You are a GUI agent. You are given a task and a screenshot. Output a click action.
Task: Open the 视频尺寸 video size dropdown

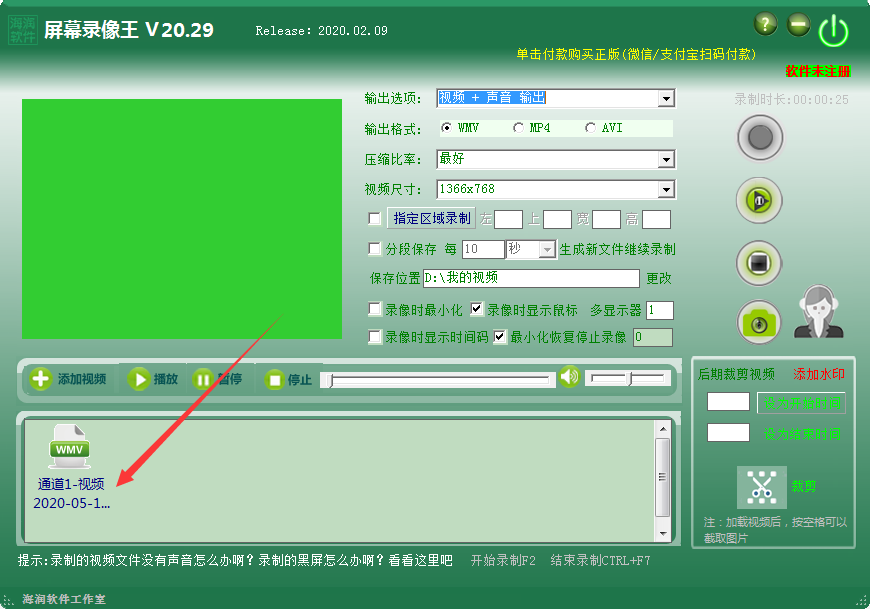coord(666,189)
